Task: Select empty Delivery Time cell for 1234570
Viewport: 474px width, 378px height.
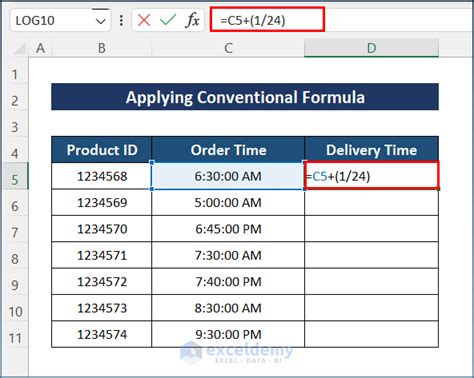Action: tap(371, 229)
